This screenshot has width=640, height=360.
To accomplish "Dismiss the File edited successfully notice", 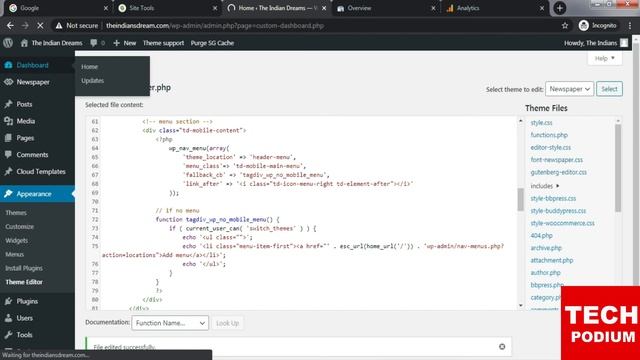I will [x=502, y=347].
